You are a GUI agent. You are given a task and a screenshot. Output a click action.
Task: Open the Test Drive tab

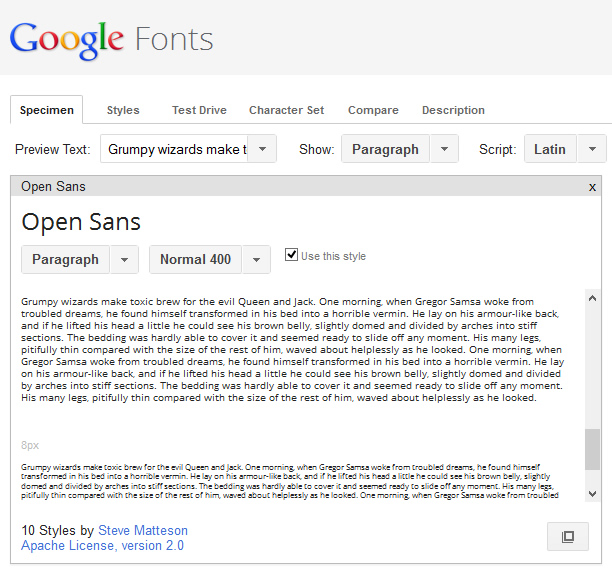199,110
